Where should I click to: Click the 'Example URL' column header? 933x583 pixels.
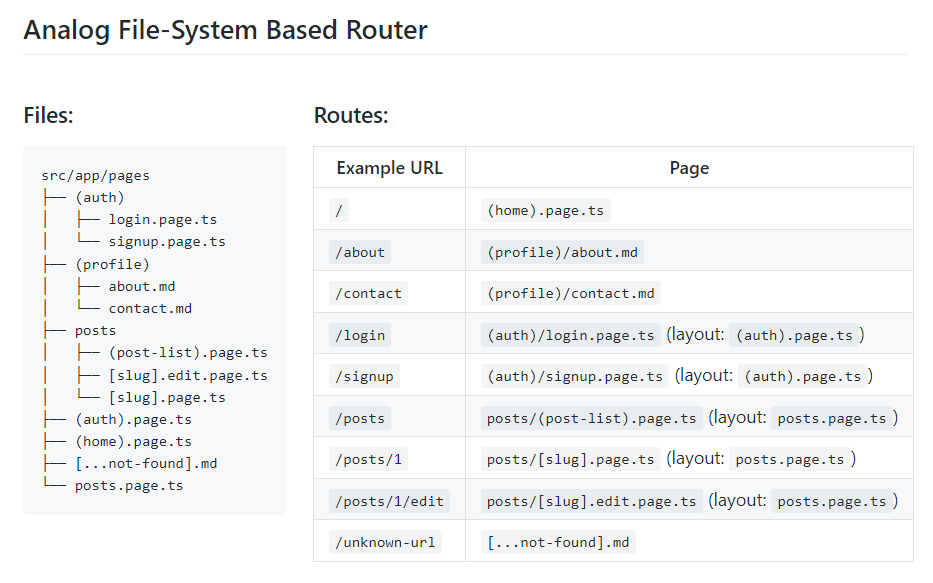pyautogui.click(x=390, y=168)
